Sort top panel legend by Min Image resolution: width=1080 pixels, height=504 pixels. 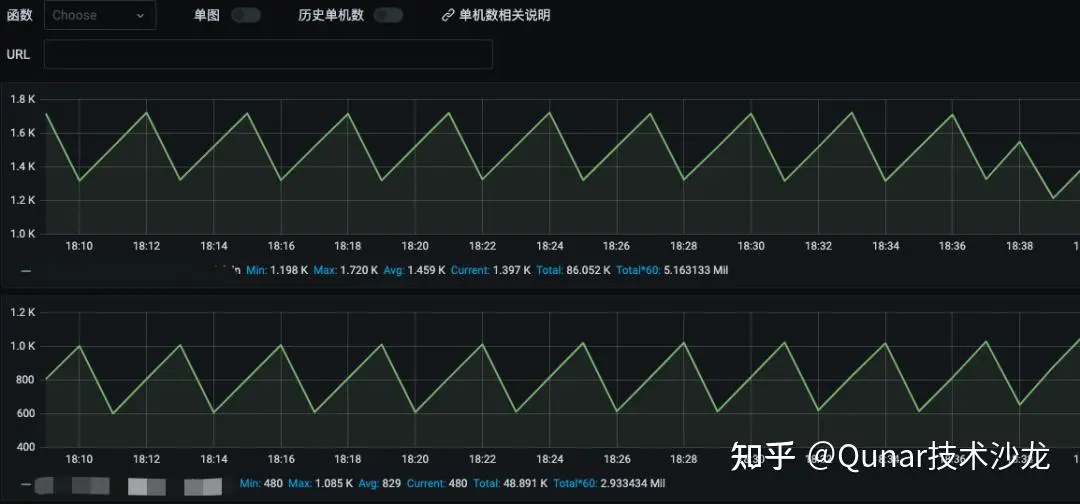tap(256, 270)
